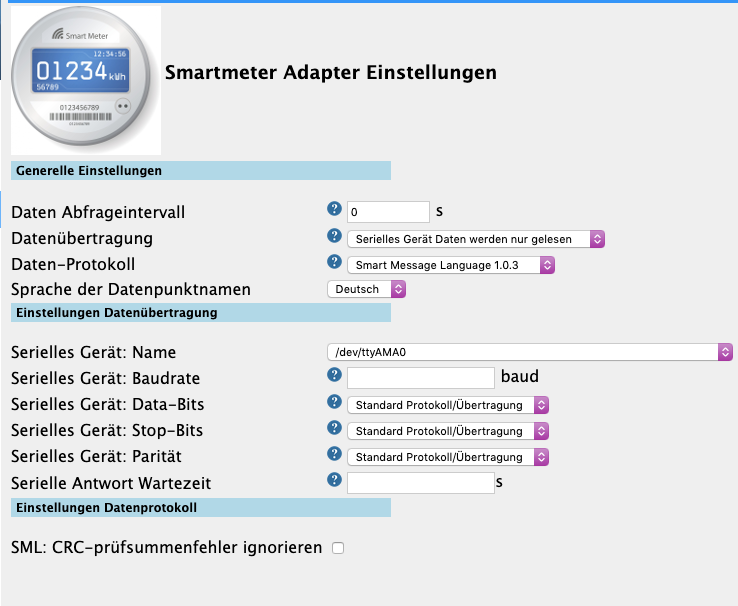The image size is (738, 606).
Task: Toggle SML CRC-prüfsummenfehler ignorieren checkbox
Action: coord(338,548)
